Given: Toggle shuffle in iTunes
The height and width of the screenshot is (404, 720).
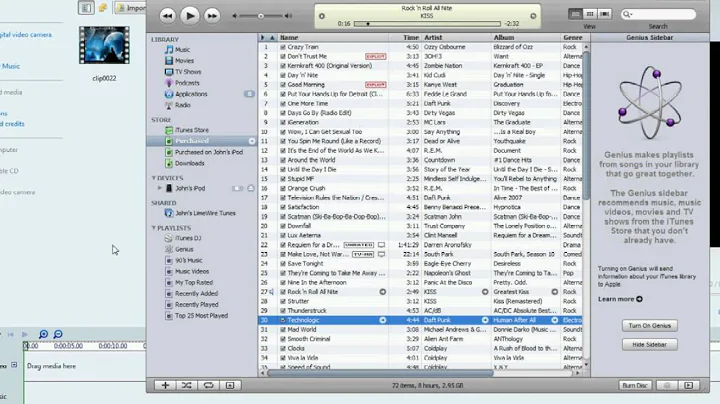Looking at the screenshot, I should pos(187,385).
